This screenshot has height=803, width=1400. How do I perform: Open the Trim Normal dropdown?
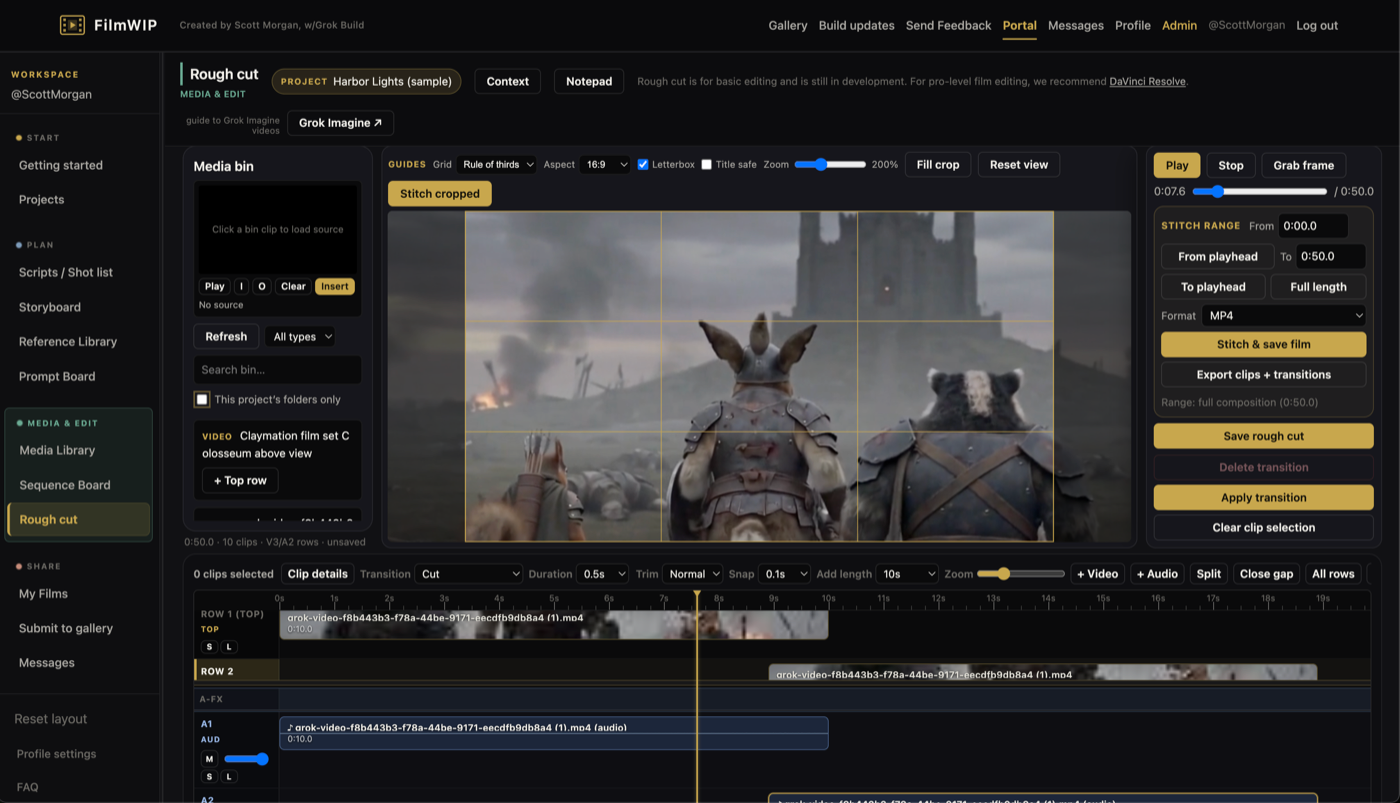[x=692, y=574]
